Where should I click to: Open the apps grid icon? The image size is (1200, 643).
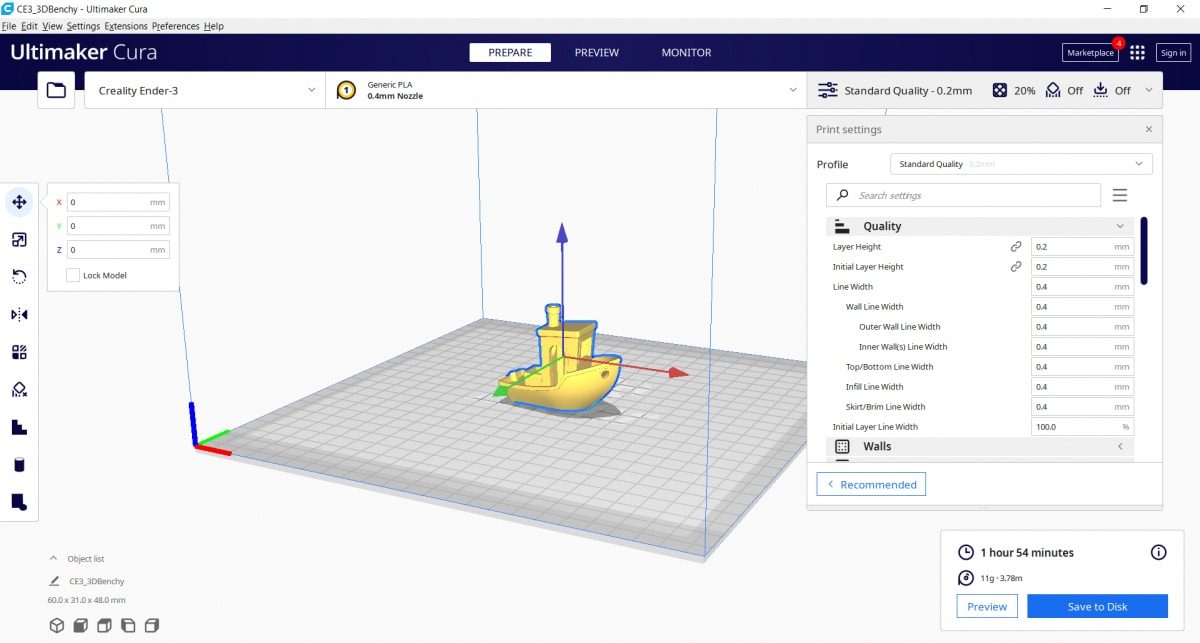click(x=1137, y=53)
